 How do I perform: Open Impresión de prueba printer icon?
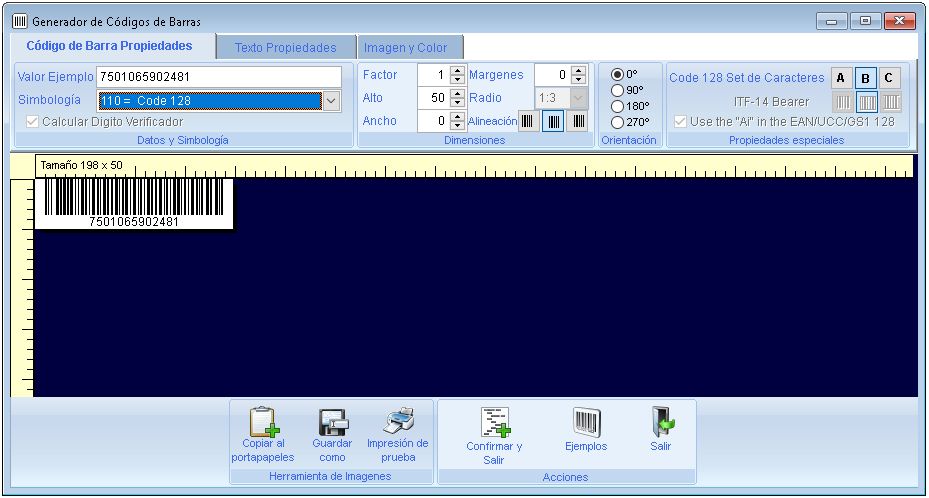tap(397, 421)
